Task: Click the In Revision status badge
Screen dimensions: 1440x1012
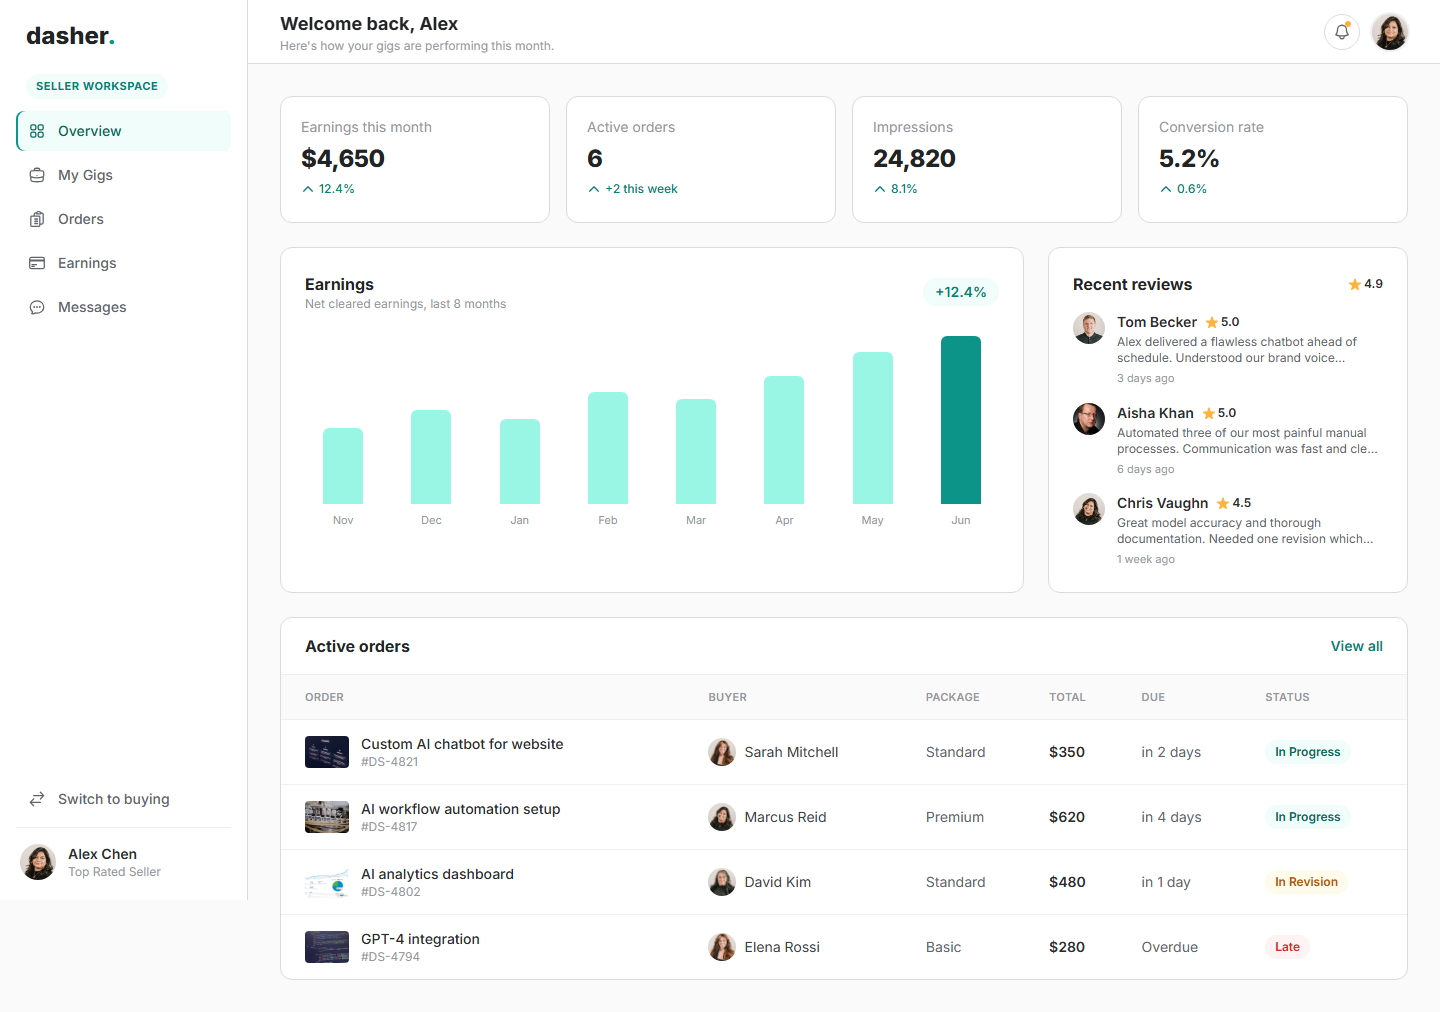Action: (1306, 882)
